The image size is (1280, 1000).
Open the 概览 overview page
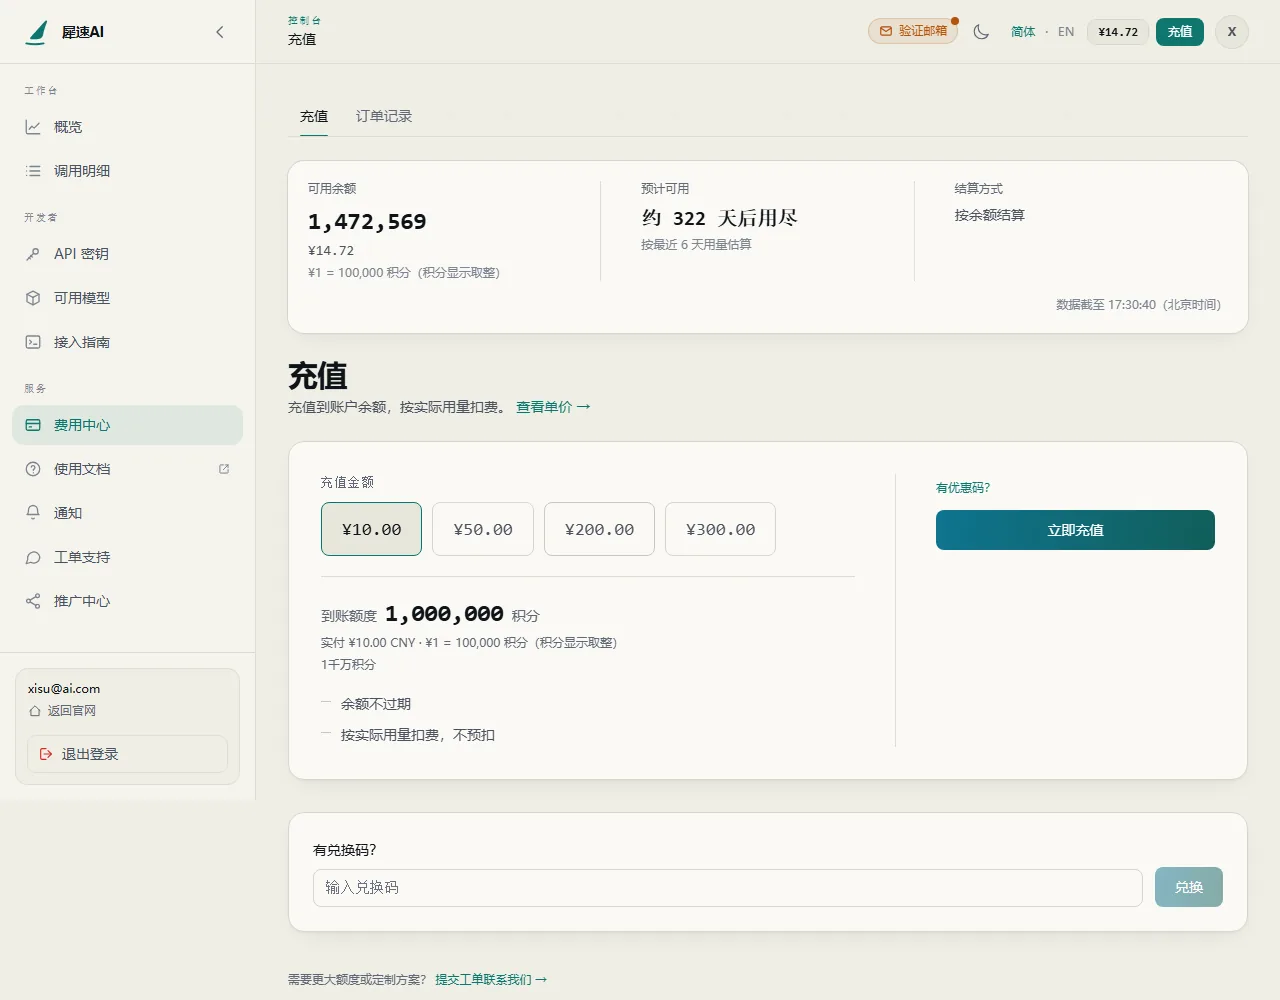tap(127, 127)
